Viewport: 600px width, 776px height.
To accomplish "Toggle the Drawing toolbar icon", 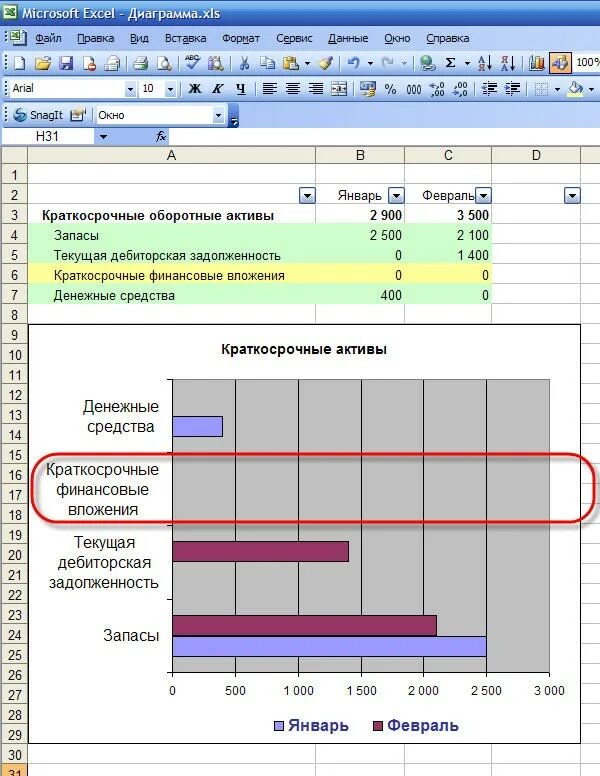I will pos(560,63).
